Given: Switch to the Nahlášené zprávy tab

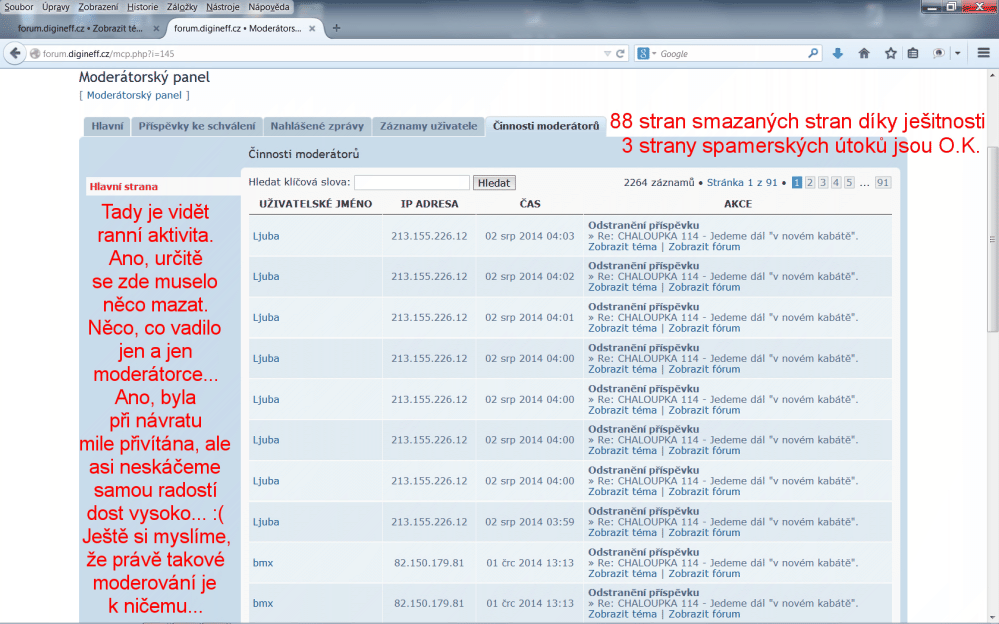Looking at the screenshot, I should [x=318, y=127].
